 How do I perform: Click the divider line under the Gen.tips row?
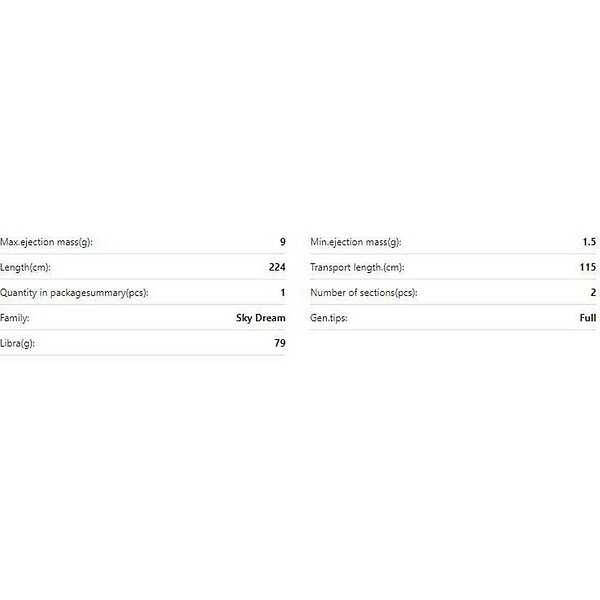pyautogui.click(x=453, y=330)
